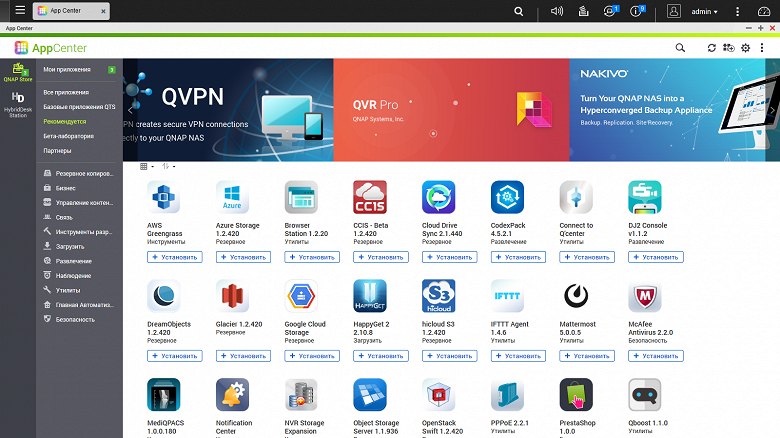Viewport: 780px width, 438px height.
Task: Open the PrestaShop app icon
Action: (x=576, y=395)
